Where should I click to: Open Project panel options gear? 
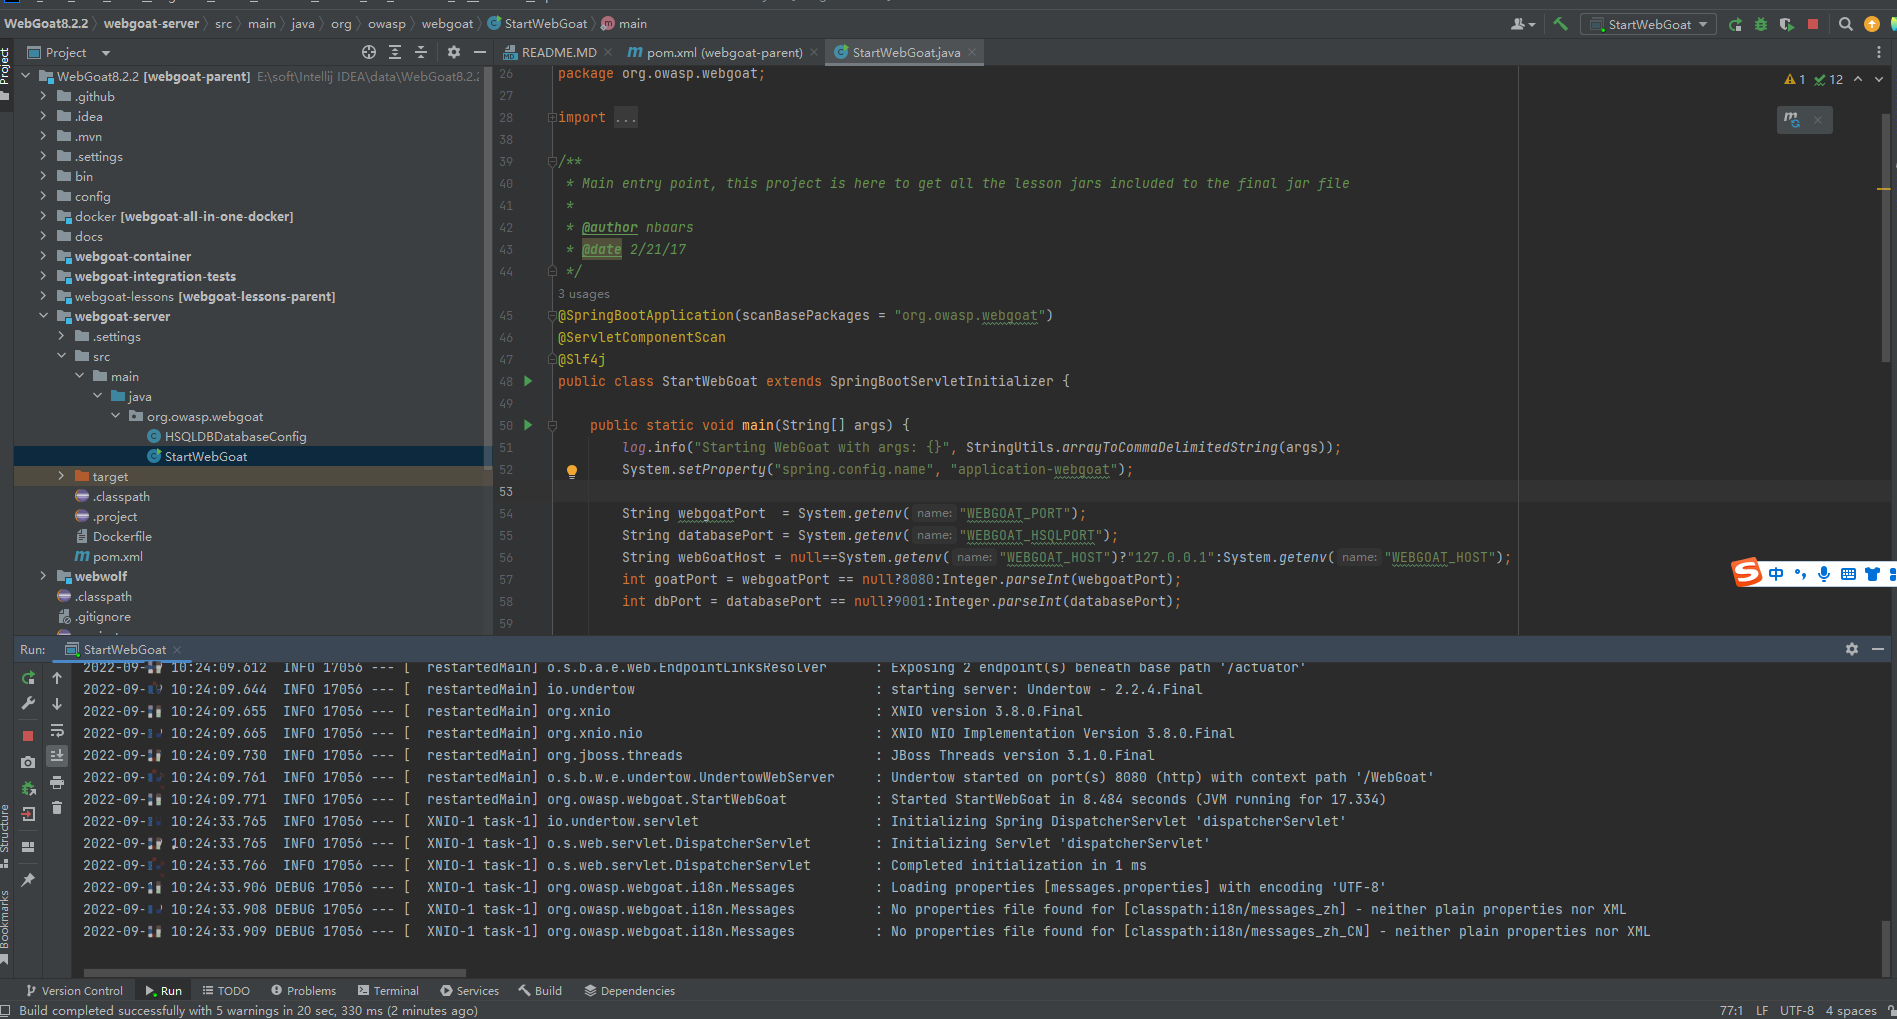click(454, 52)
